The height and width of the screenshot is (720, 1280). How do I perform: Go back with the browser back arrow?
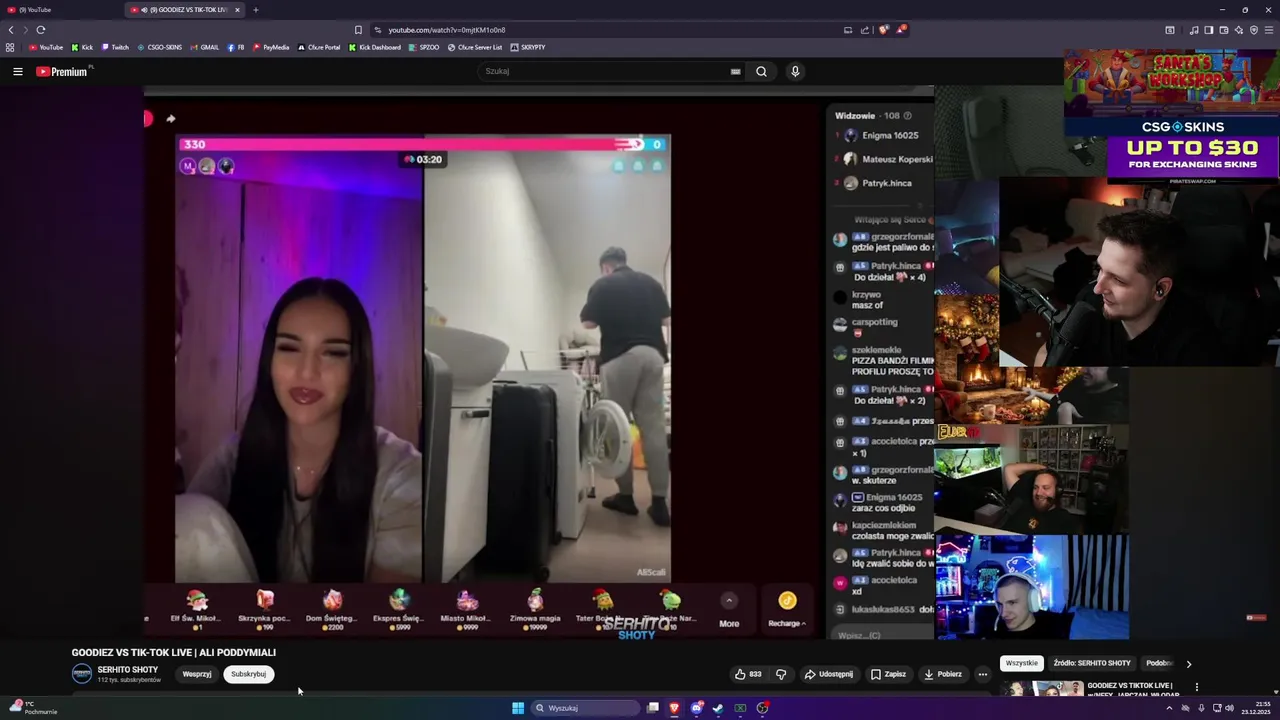pyautogui.click(x=11, y=30)
